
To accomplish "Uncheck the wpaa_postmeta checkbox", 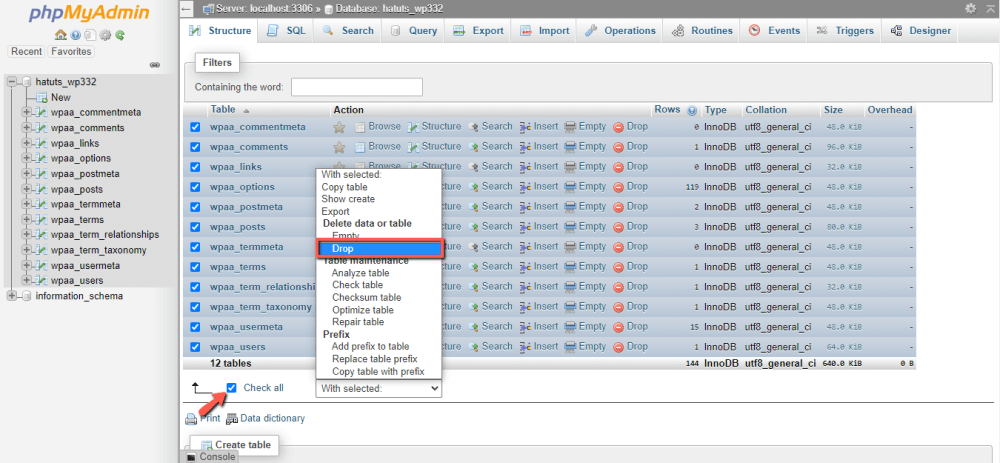I will pos(195,207).
